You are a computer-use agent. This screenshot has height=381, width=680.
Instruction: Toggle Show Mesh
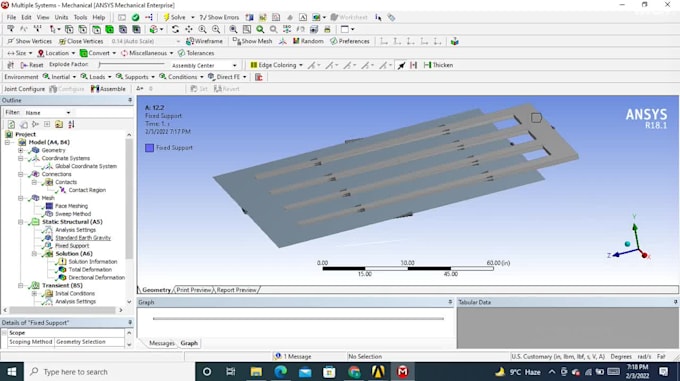tap(252, 41)
